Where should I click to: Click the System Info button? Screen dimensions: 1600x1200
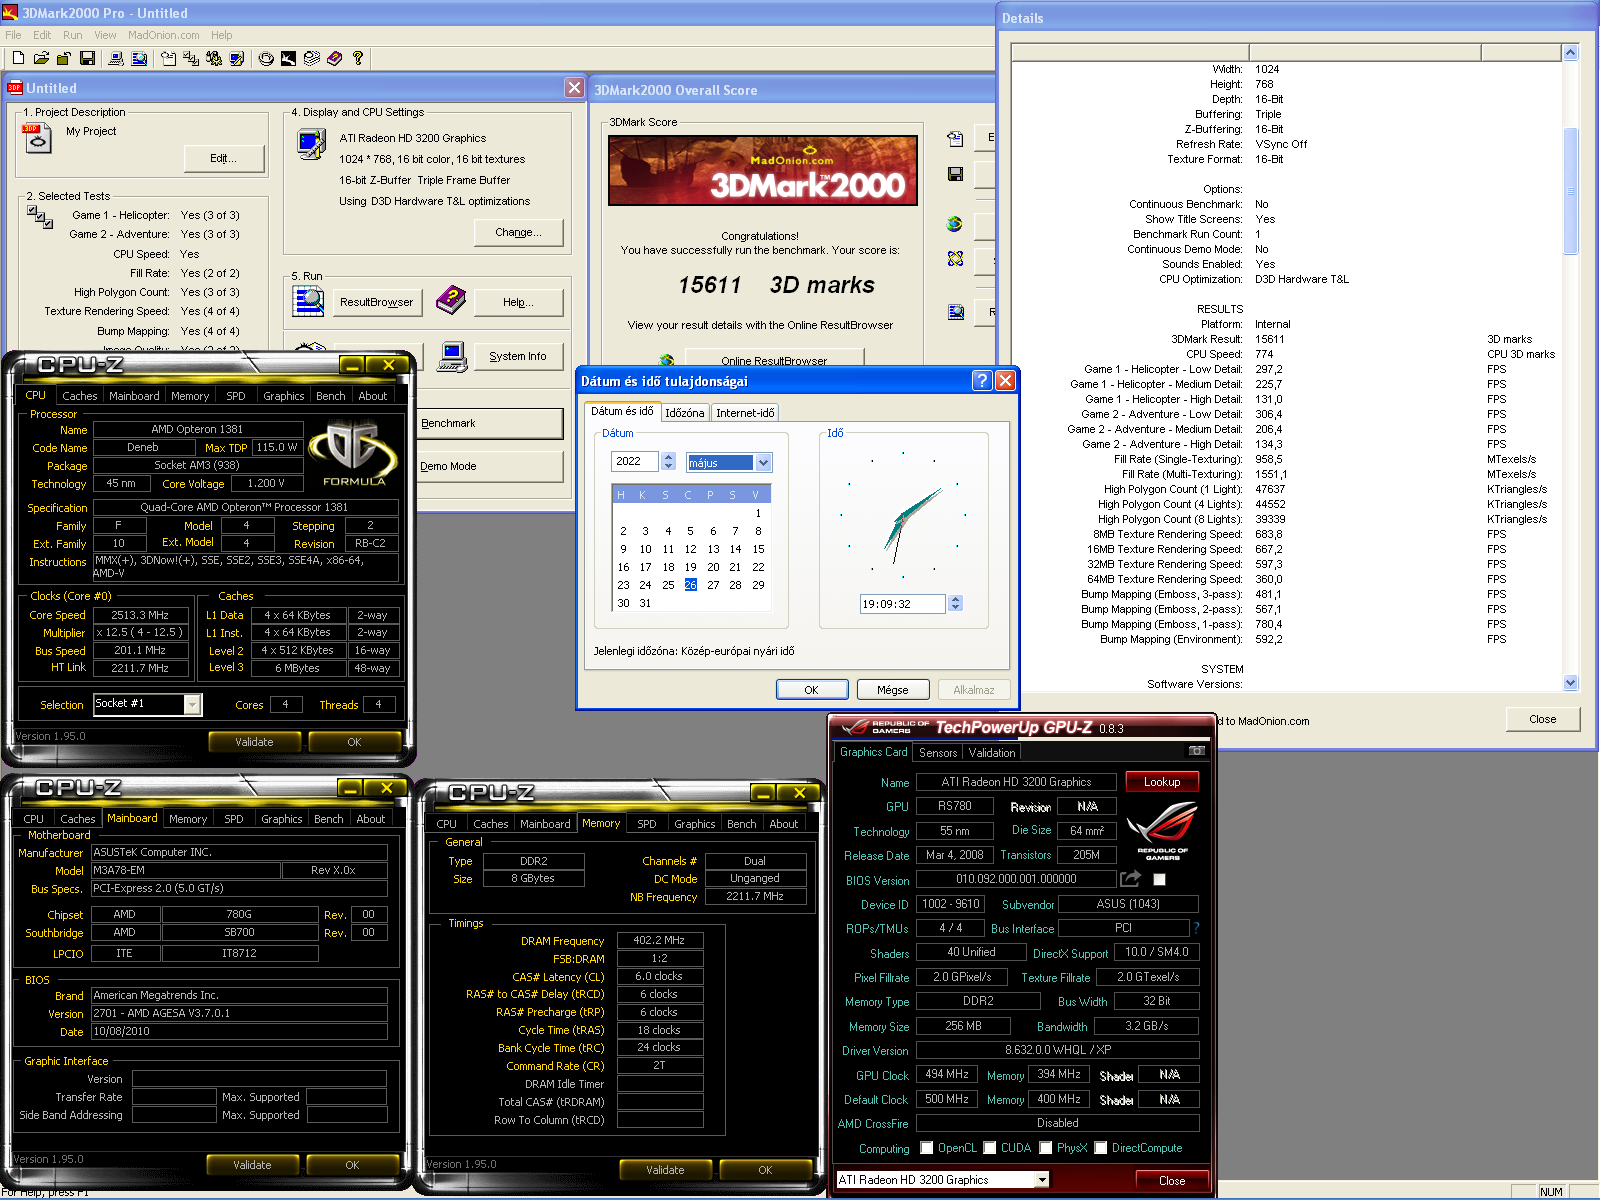[518, 356]
